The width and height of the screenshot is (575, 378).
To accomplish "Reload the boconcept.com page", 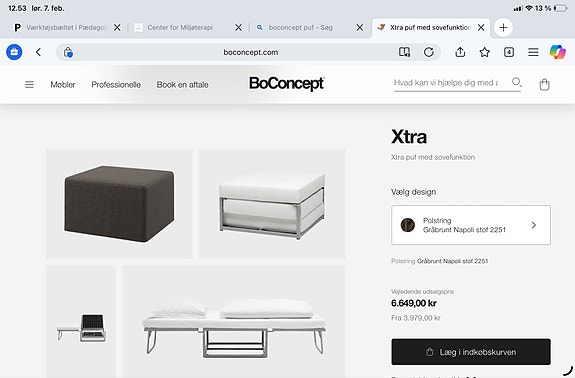I will click(429, 52).
